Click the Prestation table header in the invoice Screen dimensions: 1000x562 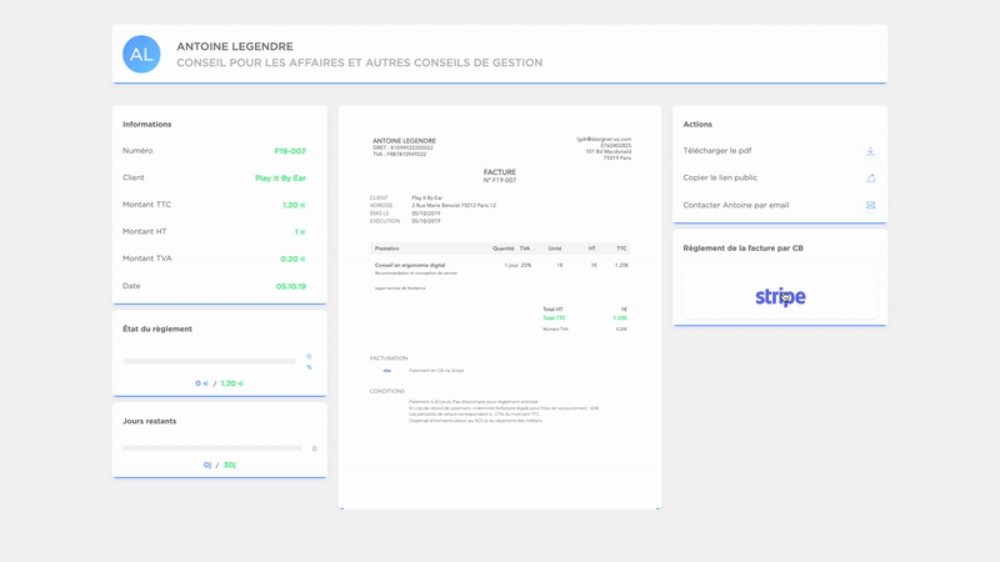[x=387, y=248]
